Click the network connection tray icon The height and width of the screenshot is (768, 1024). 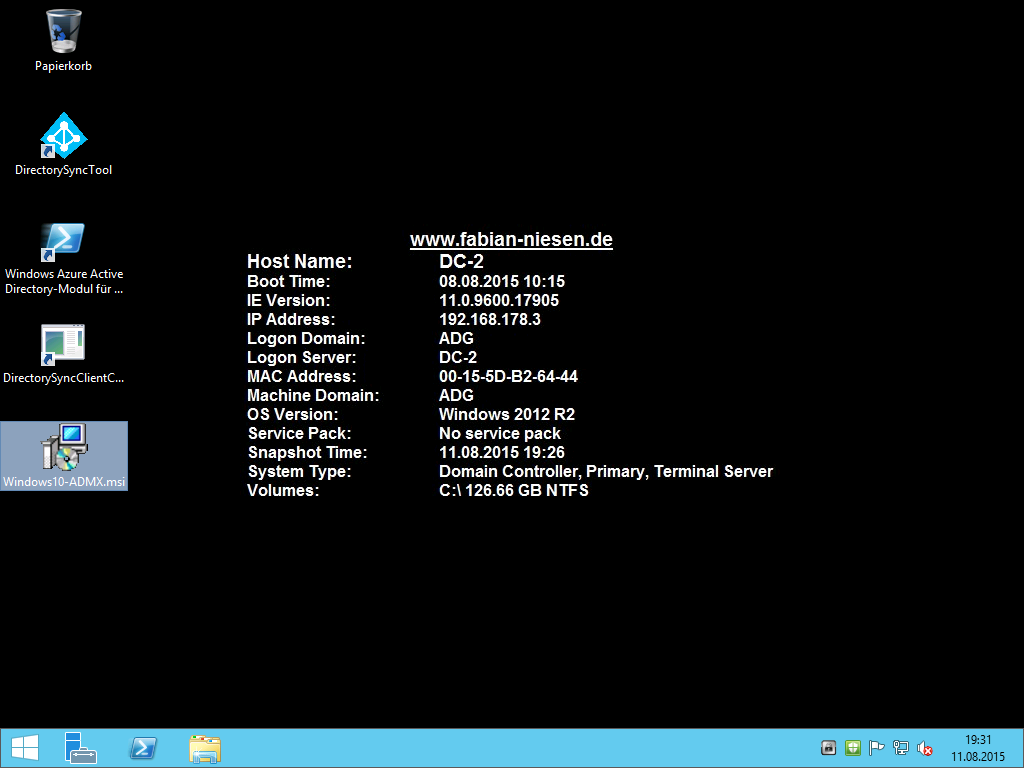pyautogui.click(x=901, y=748)
